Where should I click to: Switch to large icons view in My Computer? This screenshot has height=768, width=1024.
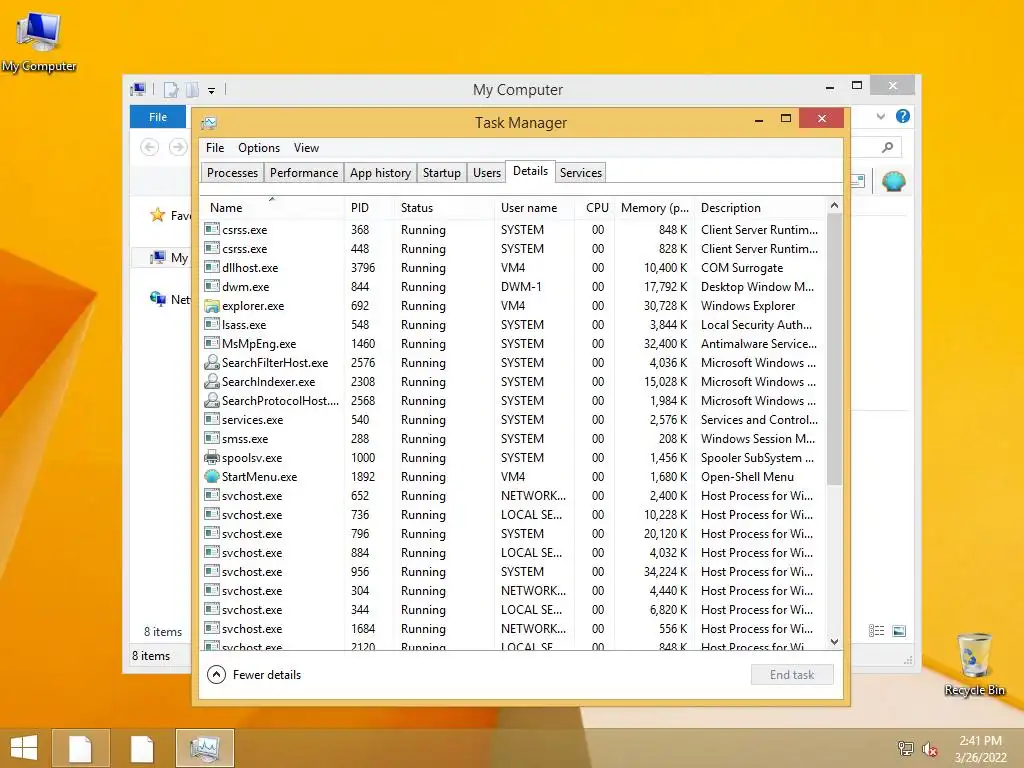899,630
